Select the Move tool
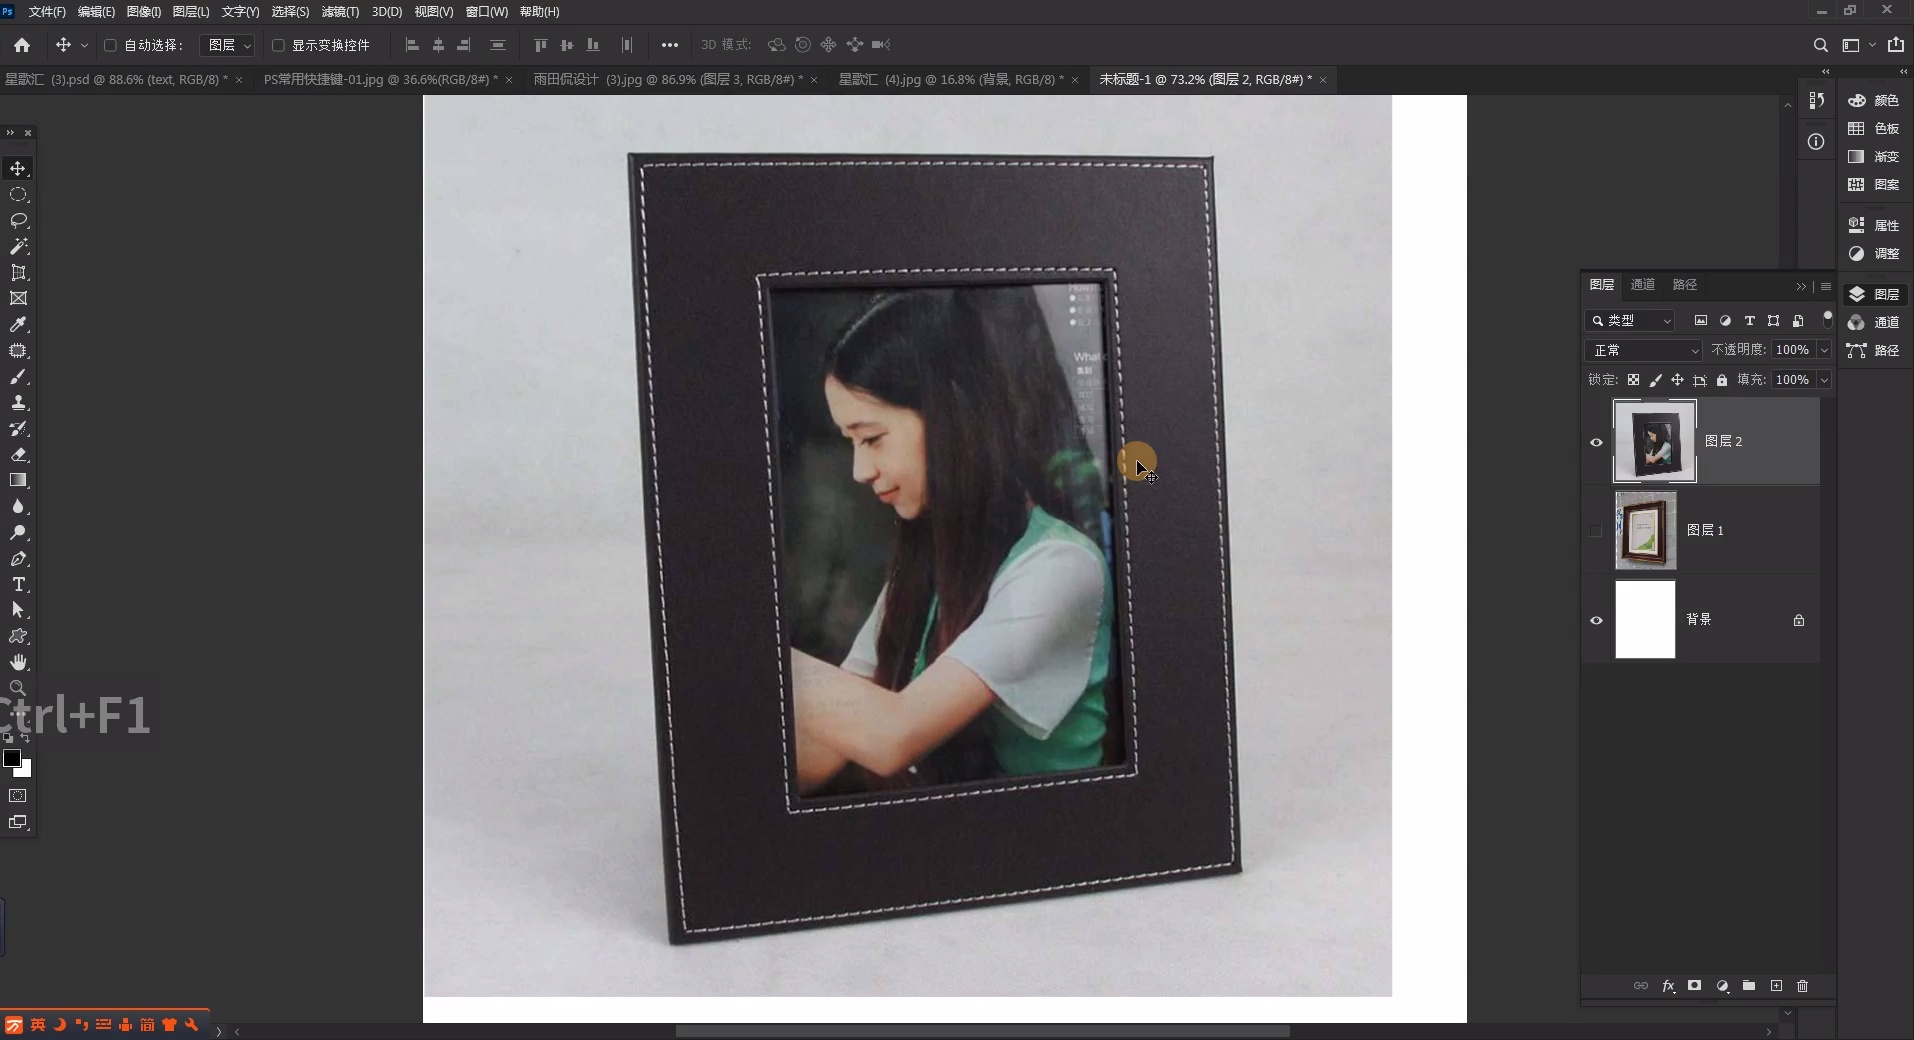The width and height of the screenshot is (1914, 1040). [18, 170]
